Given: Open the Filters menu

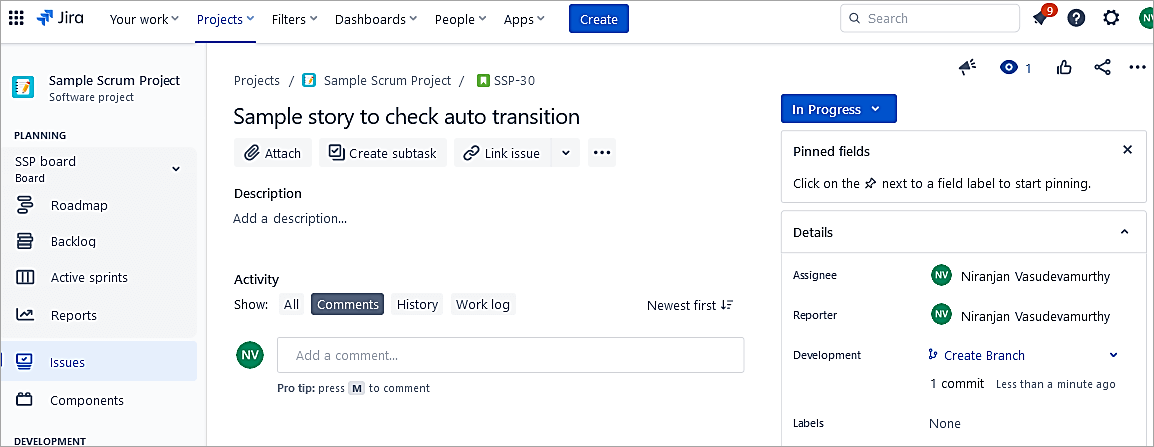Looking at the screenshot, I should click(x=295, y=19).
